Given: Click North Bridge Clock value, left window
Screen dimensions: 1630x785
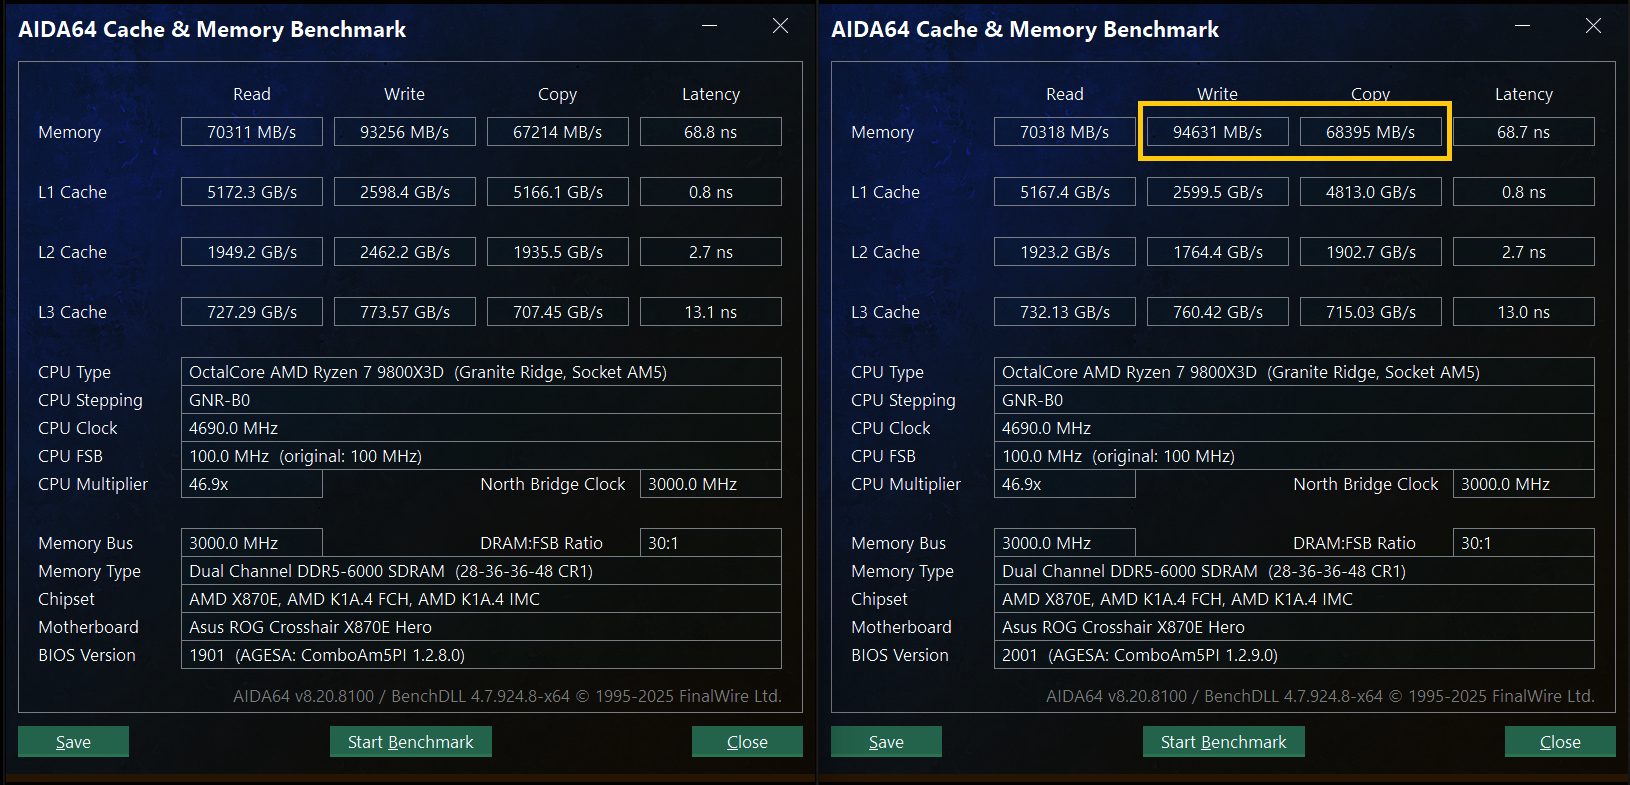Looking at the screenshot, I should [x=711, y=484].
